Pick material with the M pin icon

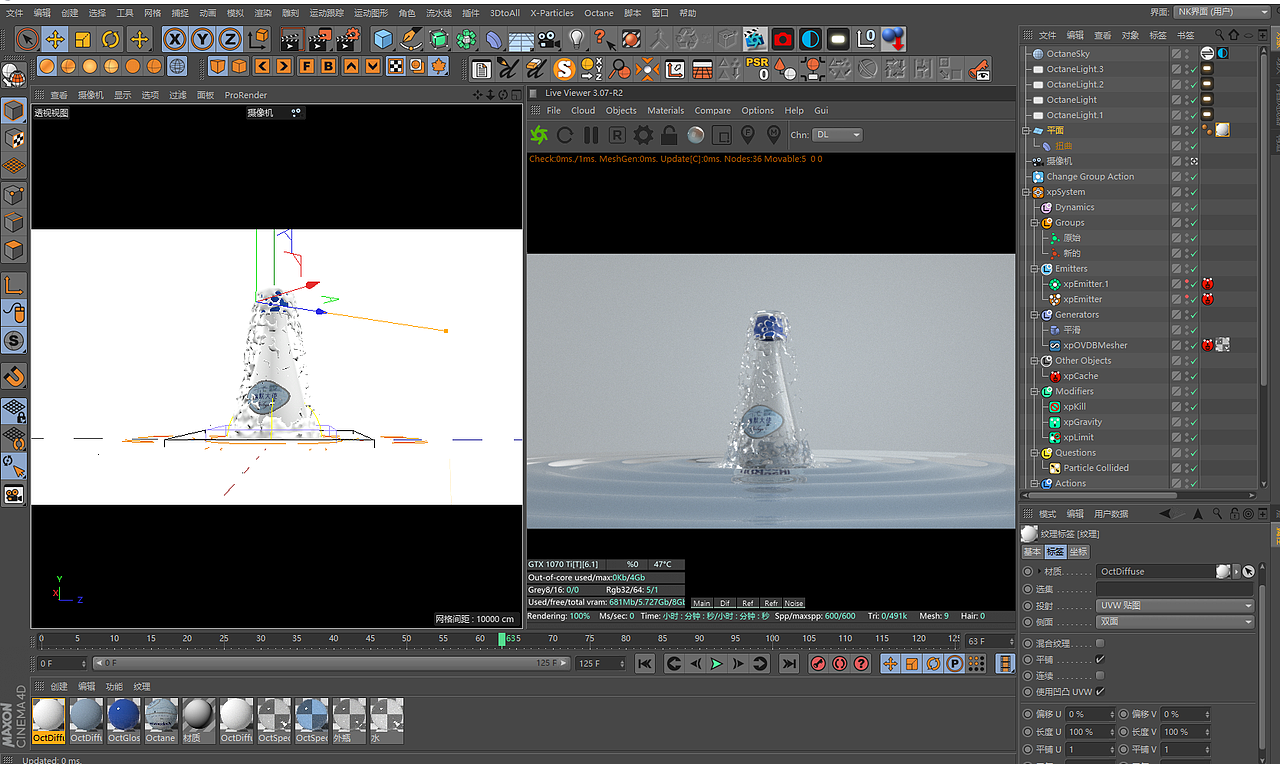coord(774,135)
